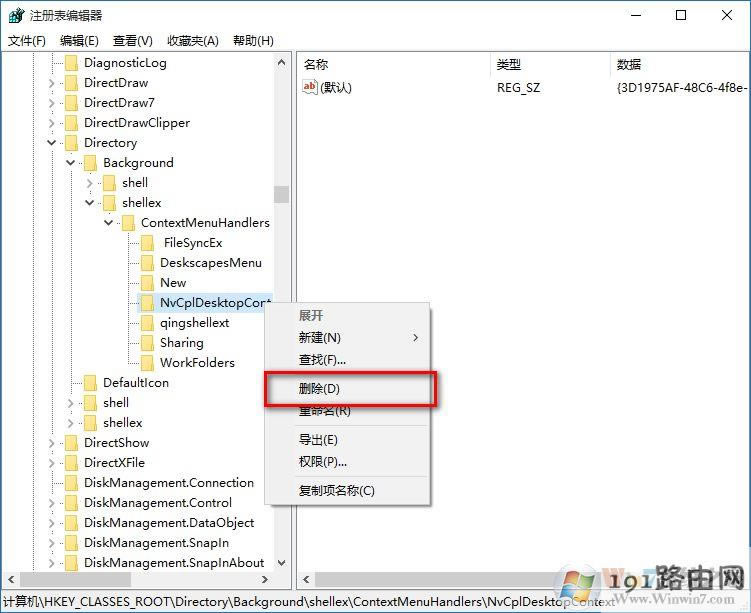Click the tree pane scroll down arrow
This screenshot has height=613, width=751.
click(x=282, y=563)
